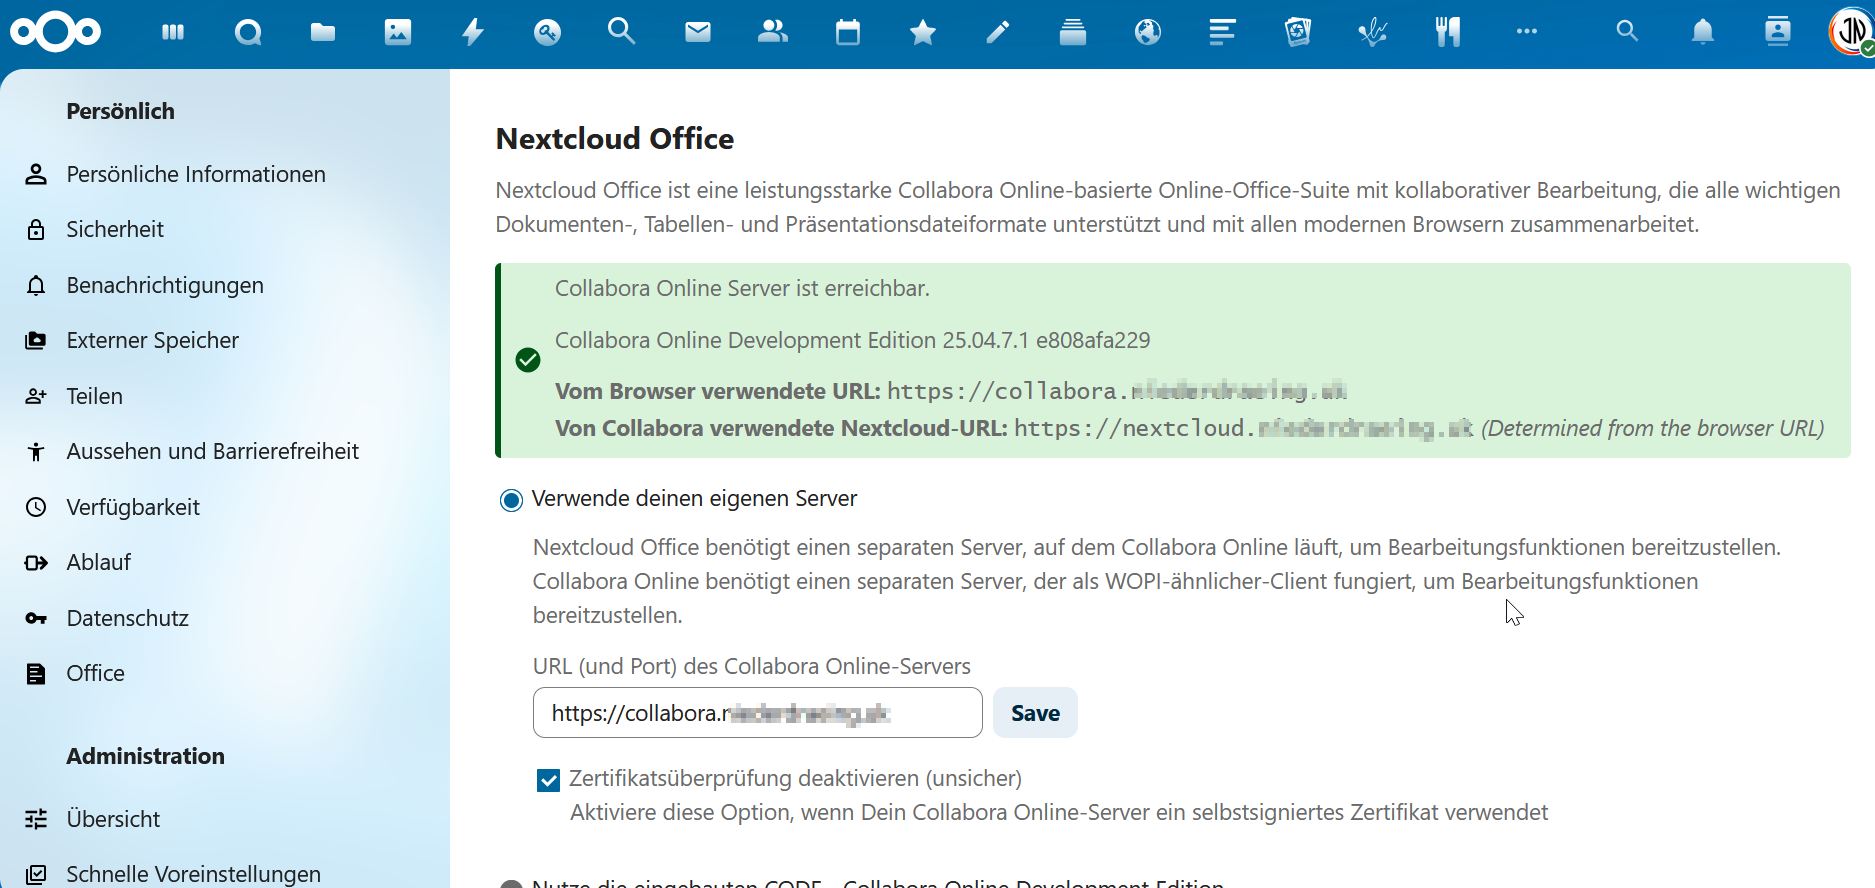Open Nextcloud Talk chat bubble icon

(248, 33)
